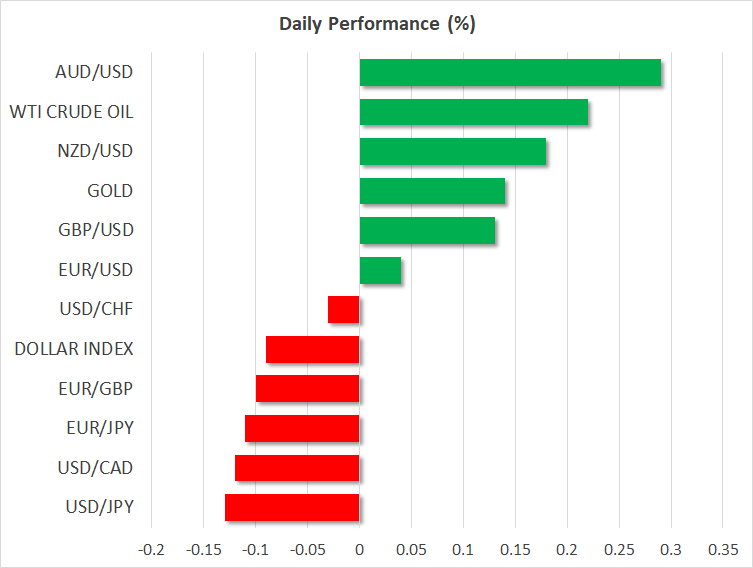This screenshot has width=753, height=568.
Task: Select the WTI CRUDE OIL category label
Action: 72,112
